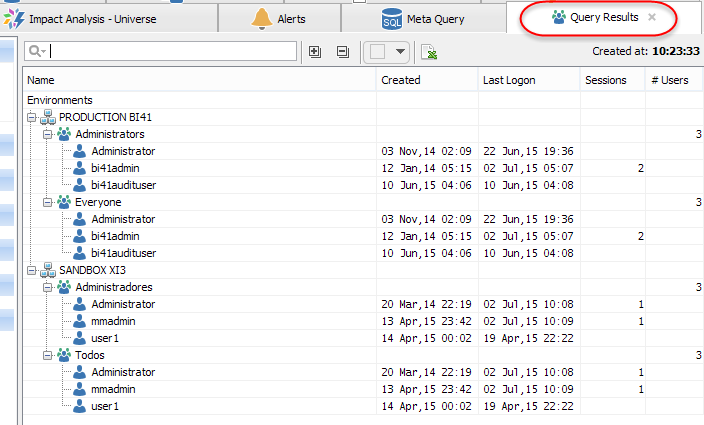Collapse the PRODUCTION BI41 environment node
Viewport: 704px width, 425px height.
[x=31, y=117]
